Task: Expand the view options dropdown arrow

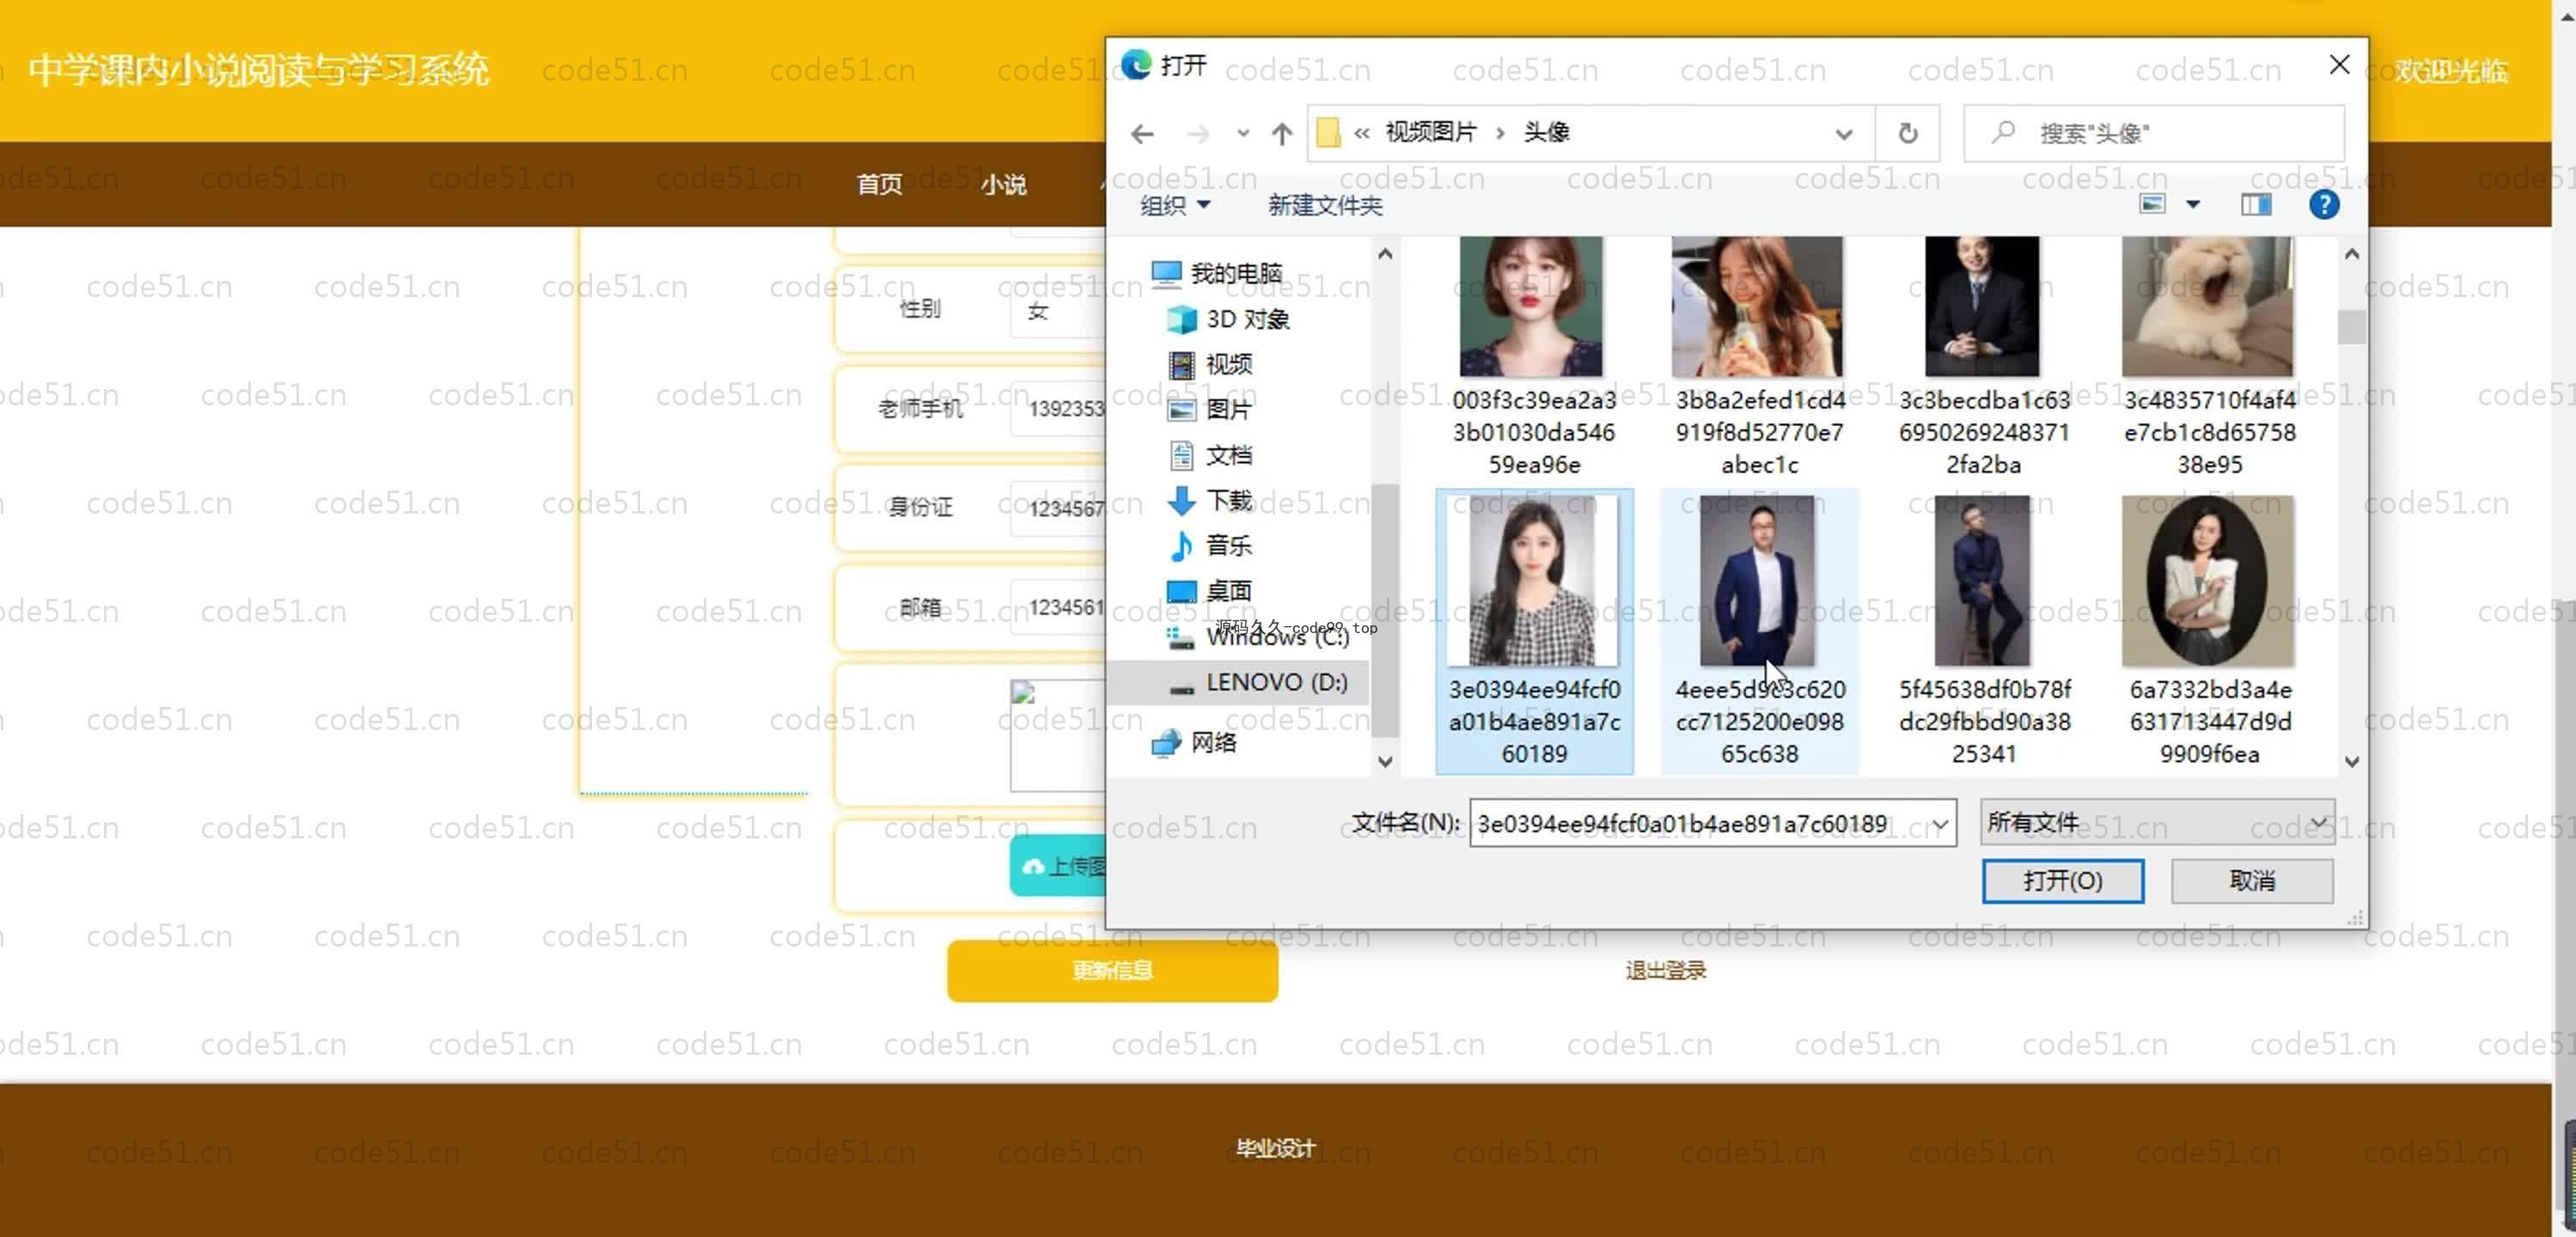Action: [2193, 205]
